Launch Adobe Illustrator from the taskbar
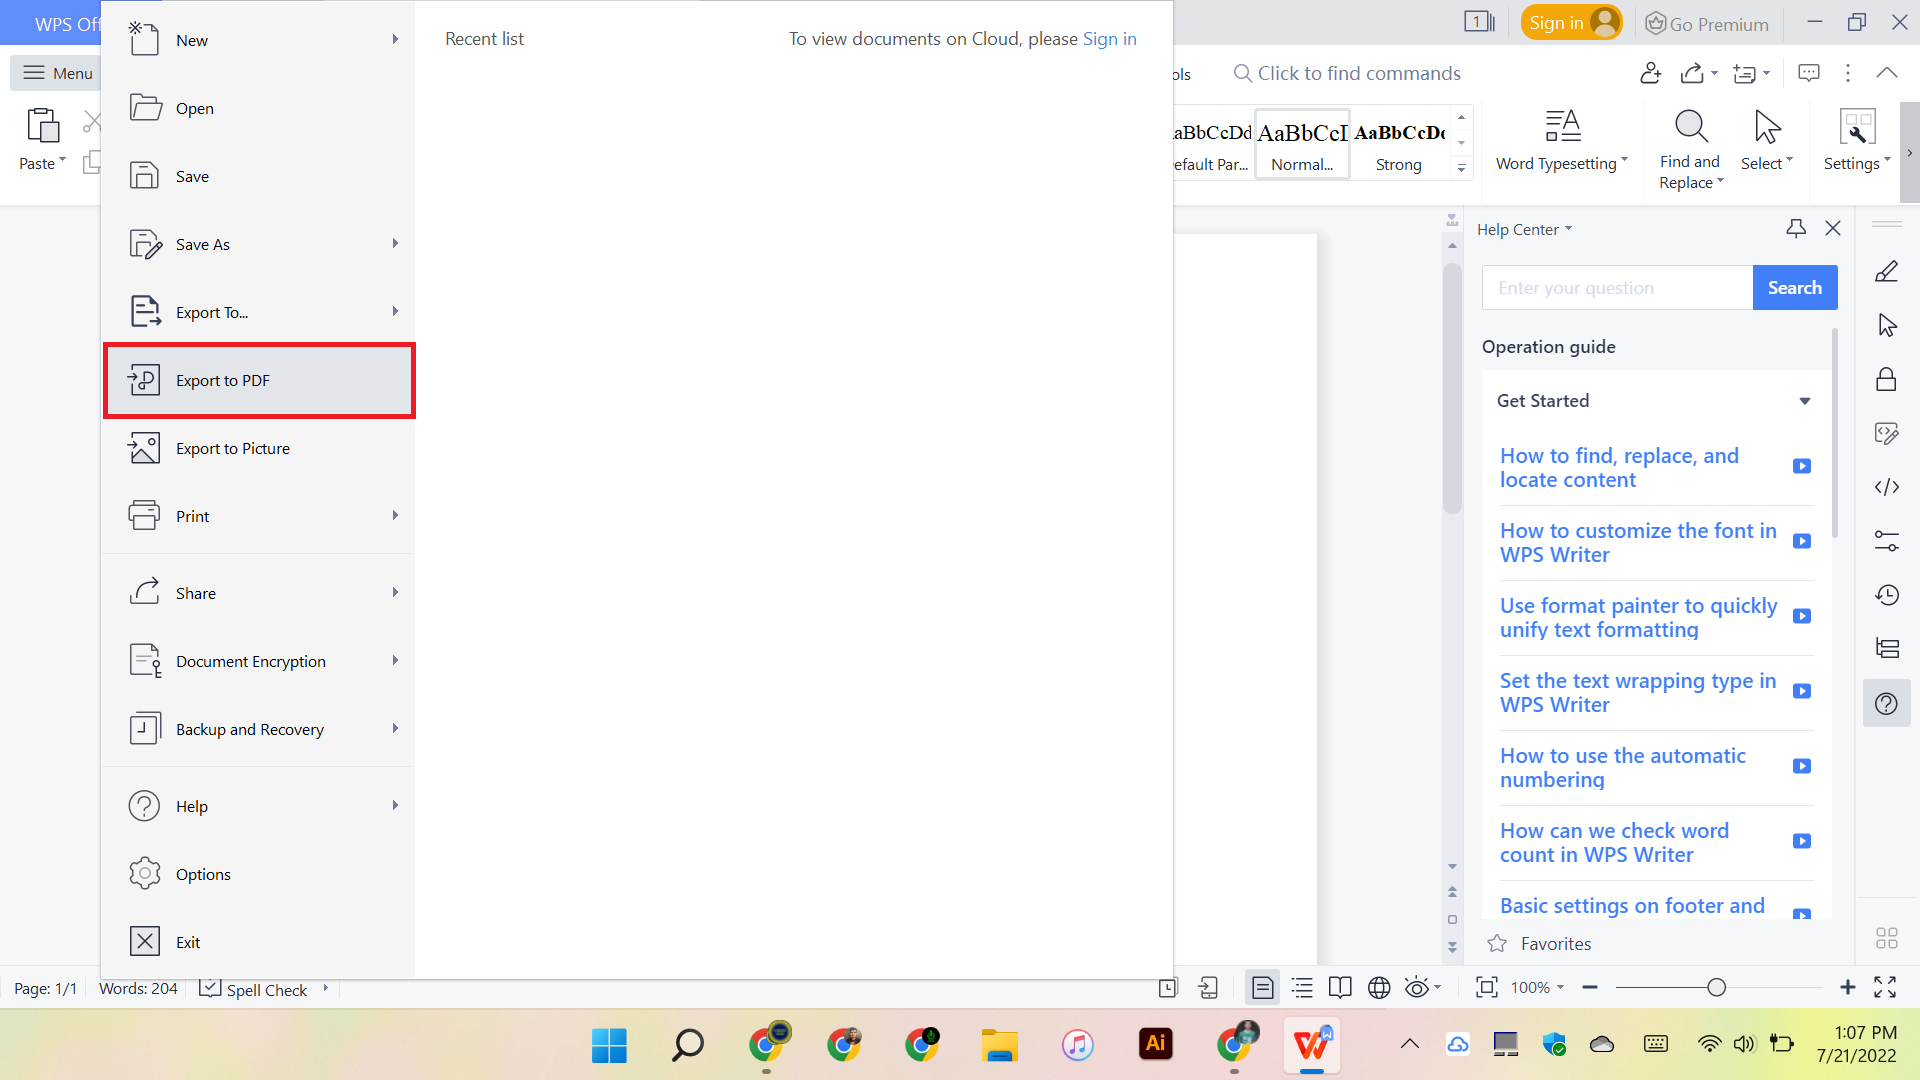Image resolution: width=1920 pixels, height=1080 pixels. pos(1155,1044)
